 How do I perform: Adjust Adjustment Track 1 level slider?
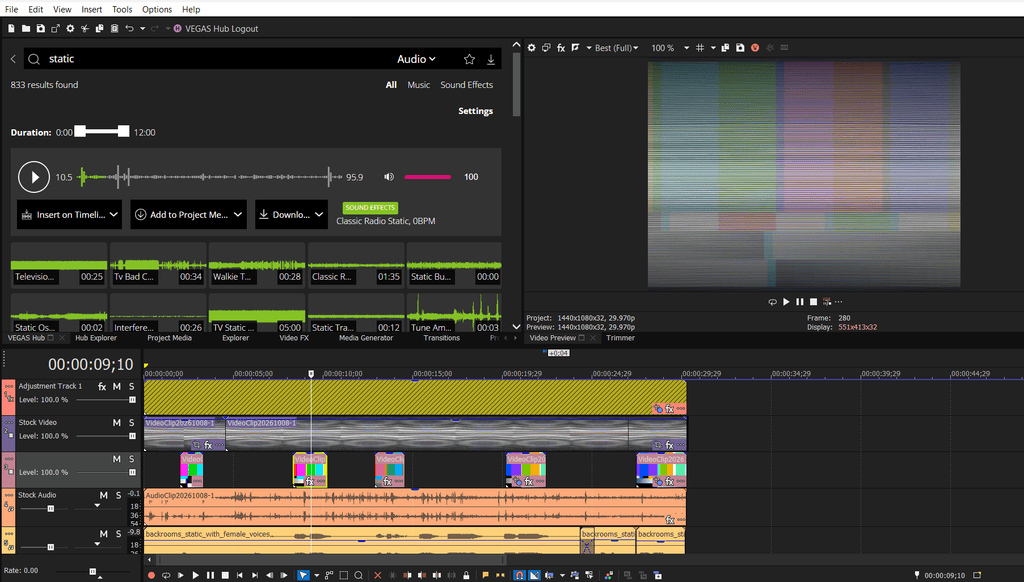pyautogui.click(x=105, y=400)
